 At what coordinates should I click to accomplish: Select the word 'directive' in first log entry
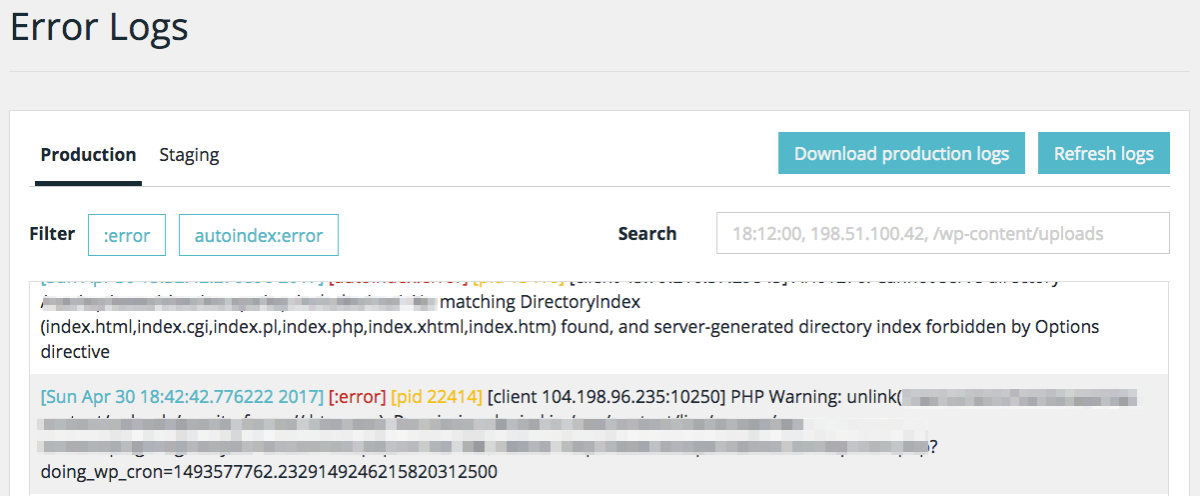click(x=75, y=352)
